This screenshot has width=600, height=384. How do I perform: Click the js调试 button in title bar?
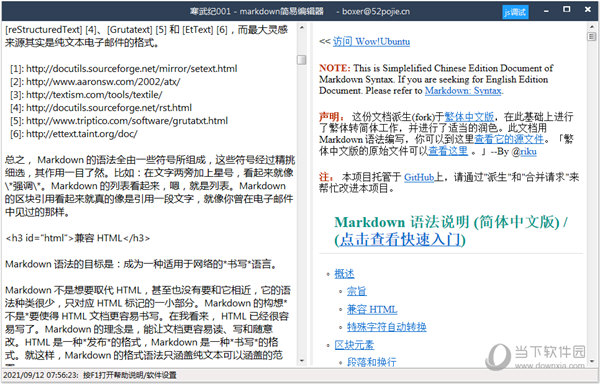(515, 12)
